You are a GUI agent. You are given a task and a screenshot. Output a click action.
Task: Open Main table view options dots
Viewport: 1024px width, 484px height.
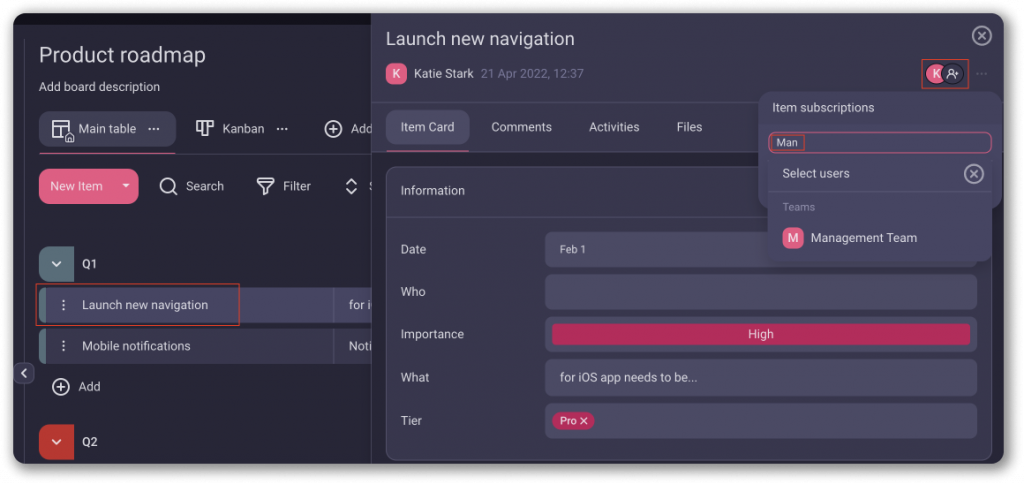pyautogui.click(x=154, y=129)
